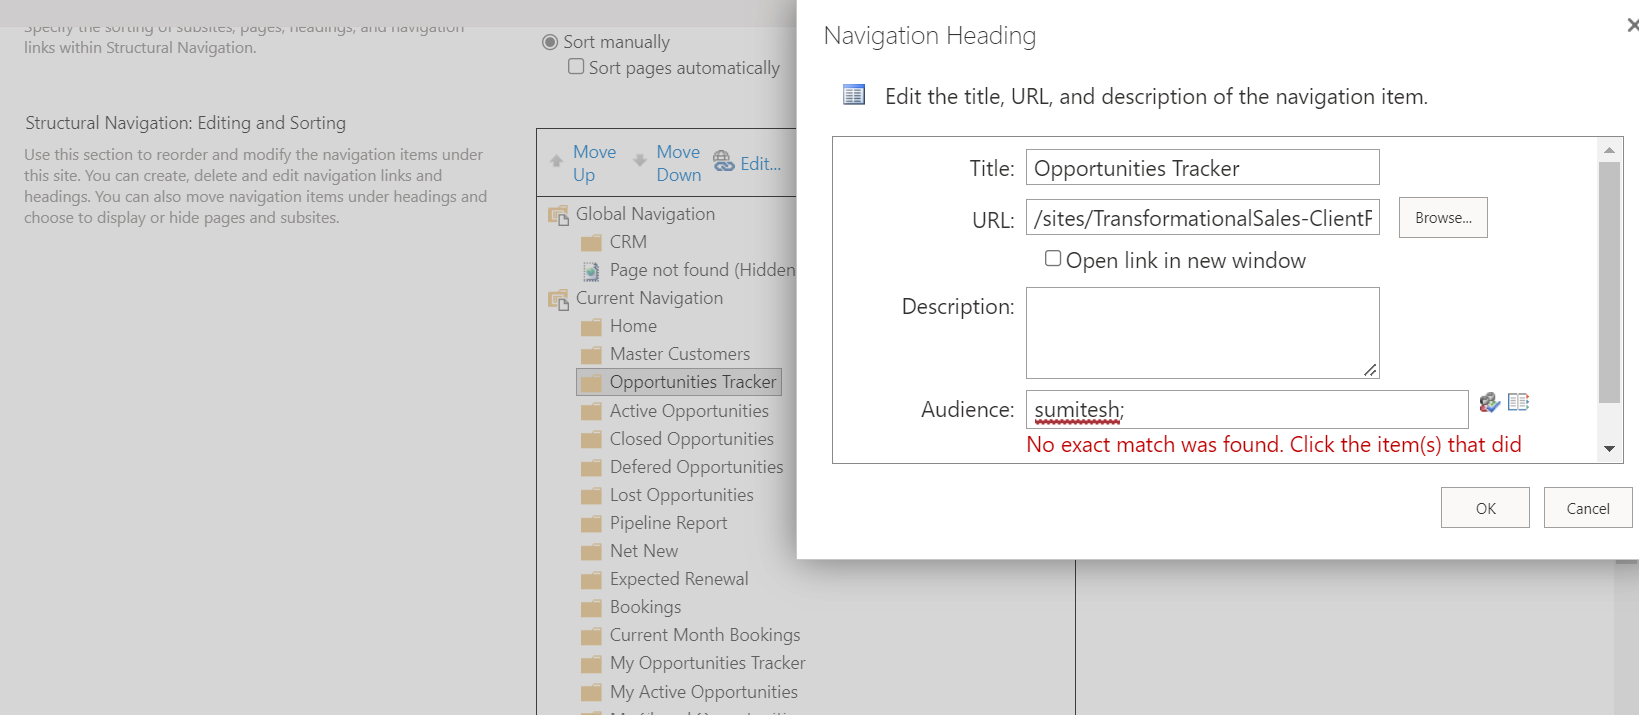Click the Expected Renewal folder icon
Image resolution: width=1639 pixels, height=715 pixels.
pyautogui.click(x=591, y=579)
